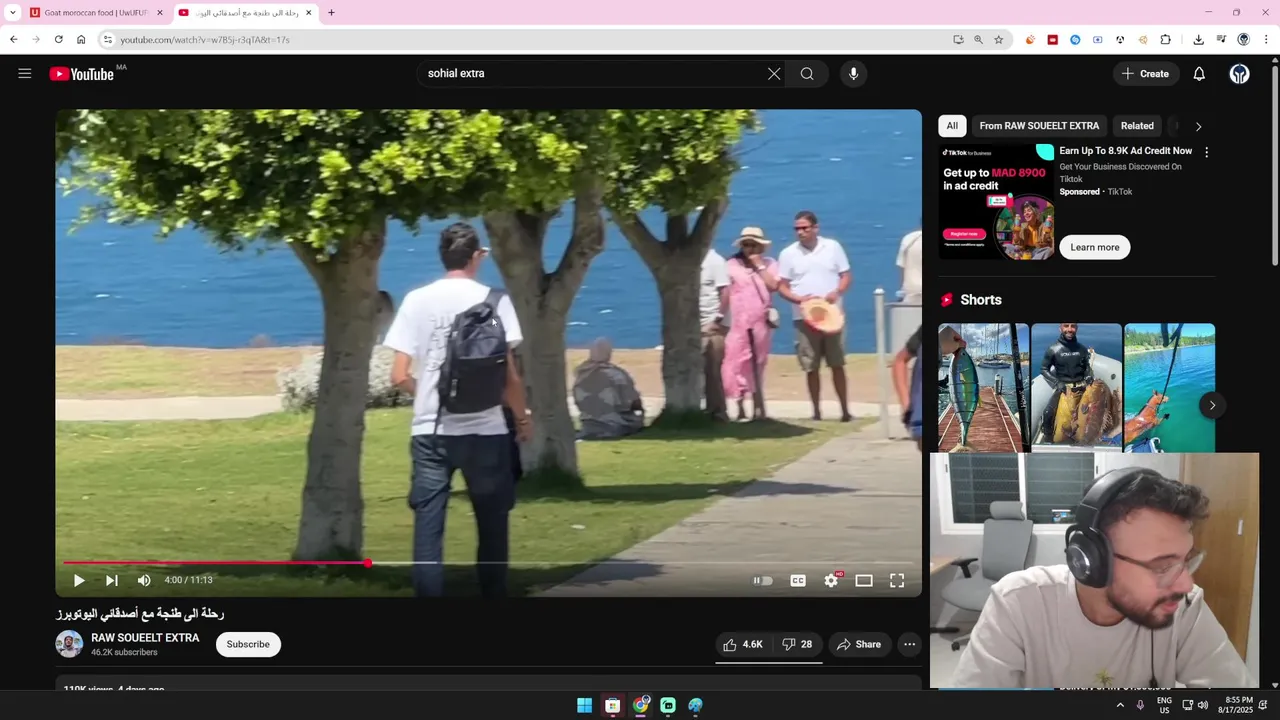The image size is (1280, 720).
Task: Open the extensions puzzle icon
Action: pos(1165,40)
